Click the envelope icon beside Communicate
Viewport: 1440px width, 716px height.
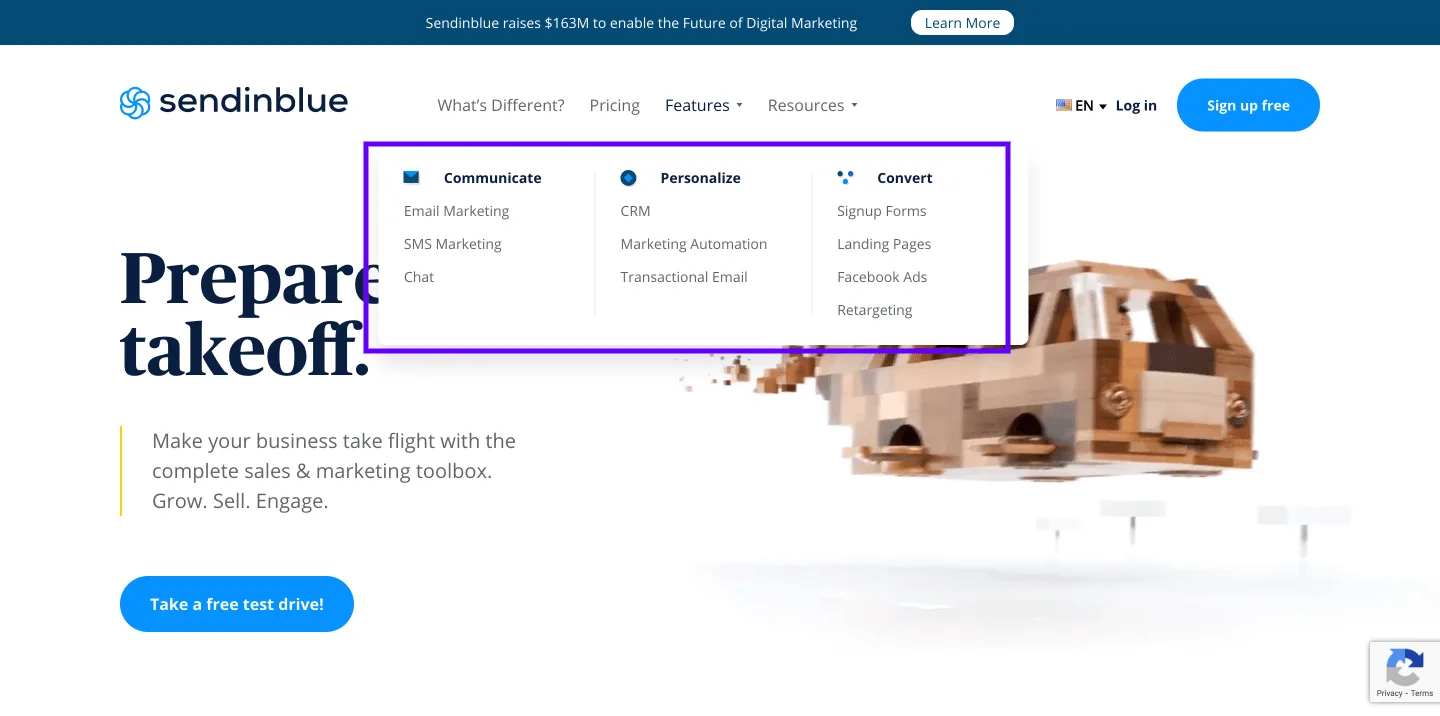pyautogui.click(x=411, y=177)
